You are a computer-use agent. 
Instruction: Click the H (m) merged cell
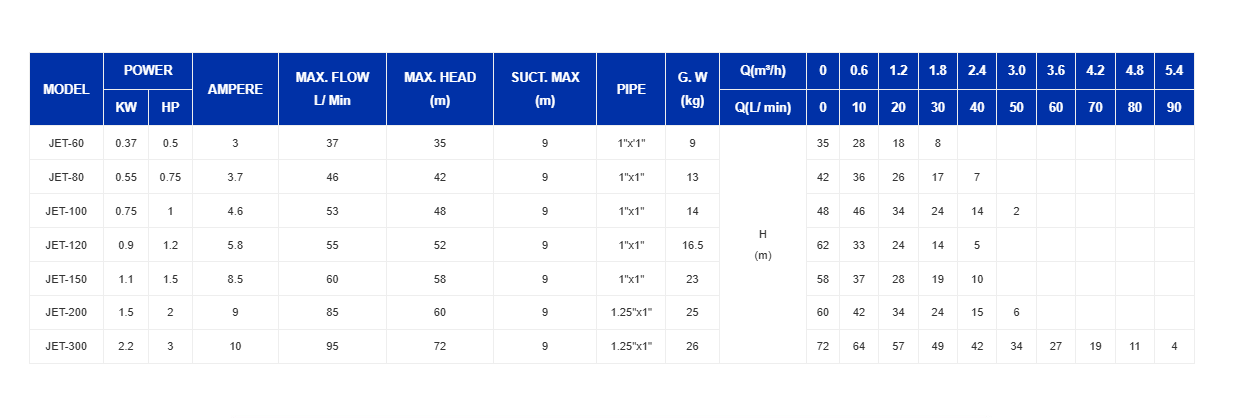coord(762,244)
